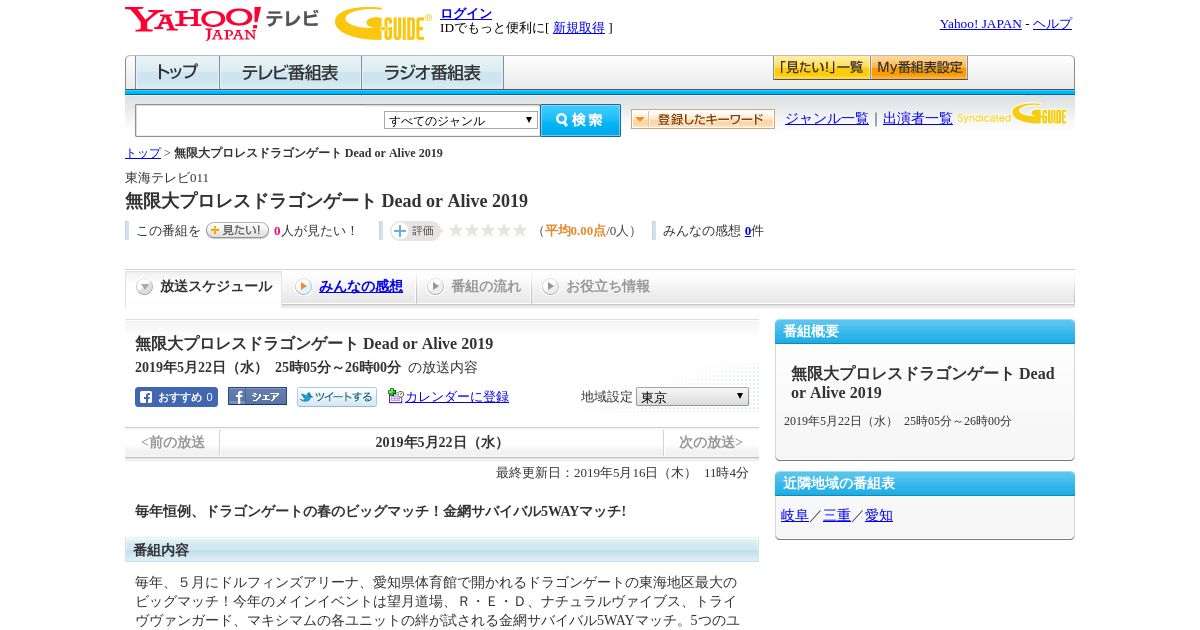Click the fifth rating star

click(x=520, y=230)
